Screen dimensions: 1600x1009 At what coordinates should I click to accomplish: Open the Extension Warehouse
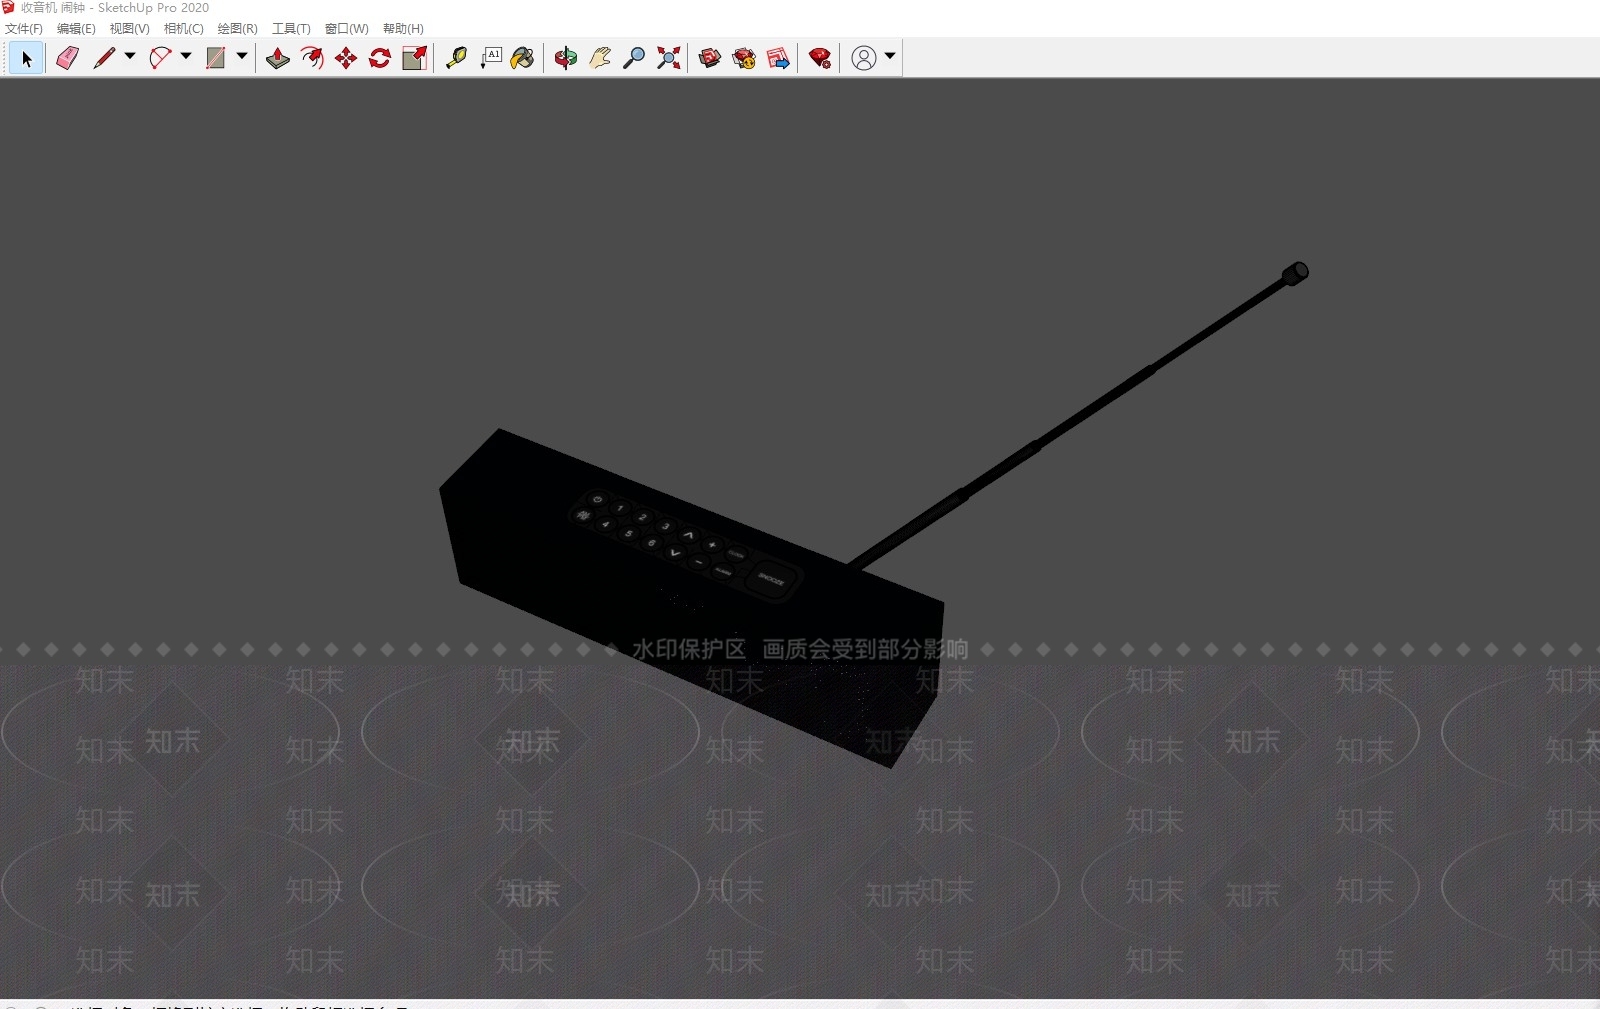pyautogui.click(x=744, y=58)
